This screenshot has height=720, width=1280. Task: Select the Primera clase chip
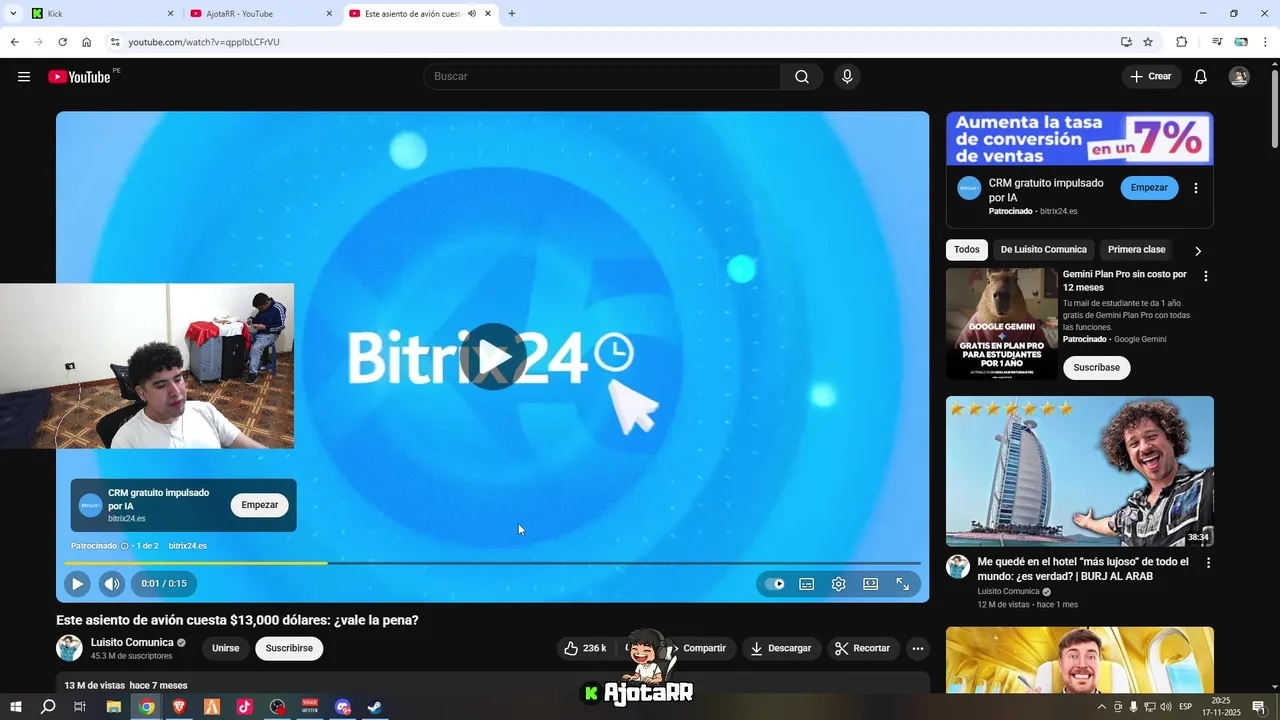1137,250
